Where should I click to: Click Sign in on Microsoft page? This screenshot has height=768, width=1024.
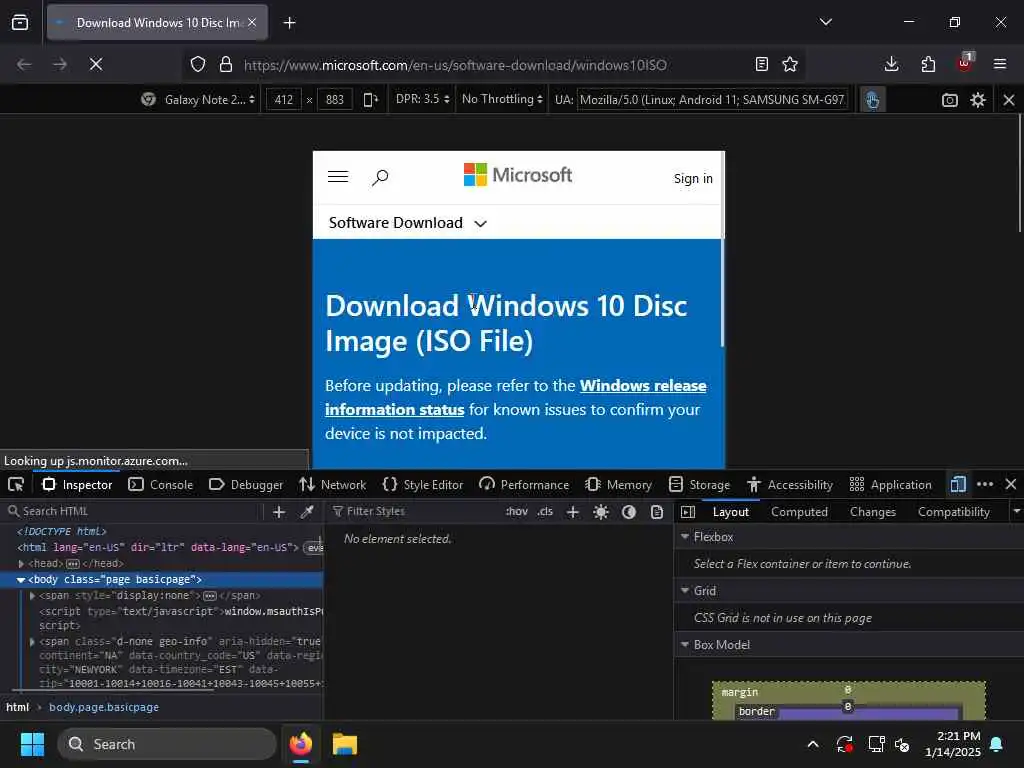tap(693, 178)
